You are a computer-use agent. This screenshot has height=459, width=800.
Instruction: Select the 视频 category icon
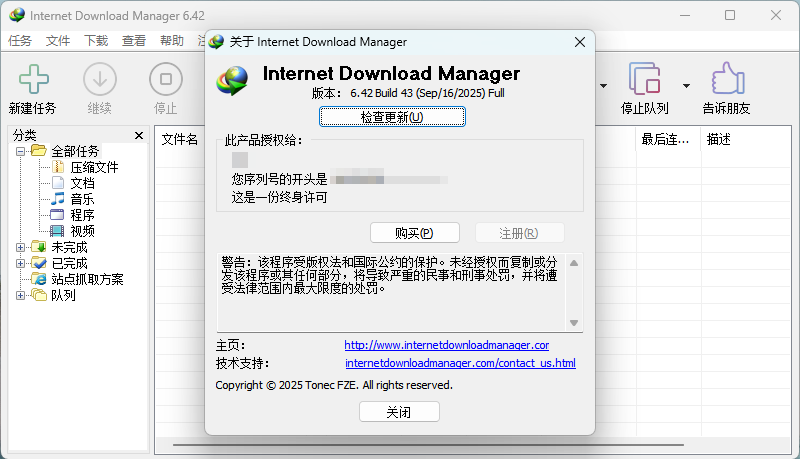tap(57, 231)
